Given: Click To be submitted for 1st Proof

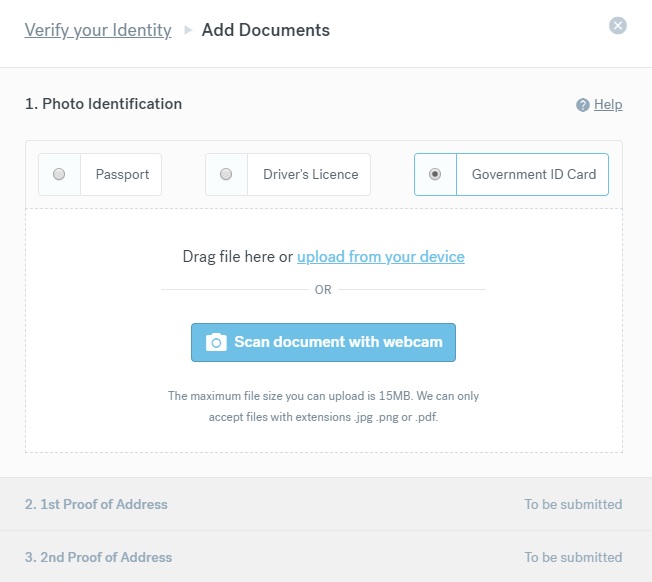Looking at the screenshot, I should (573, 504).
